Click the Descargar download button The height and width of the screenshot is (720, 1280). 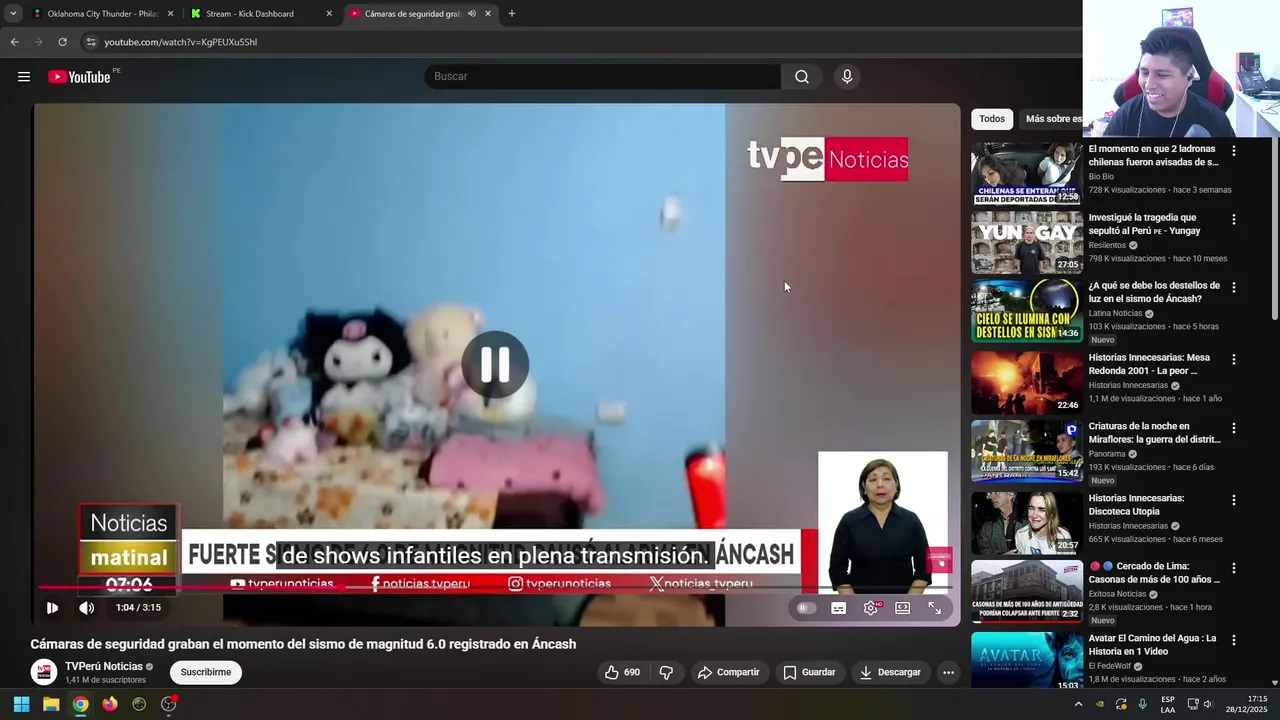[890, 672]
